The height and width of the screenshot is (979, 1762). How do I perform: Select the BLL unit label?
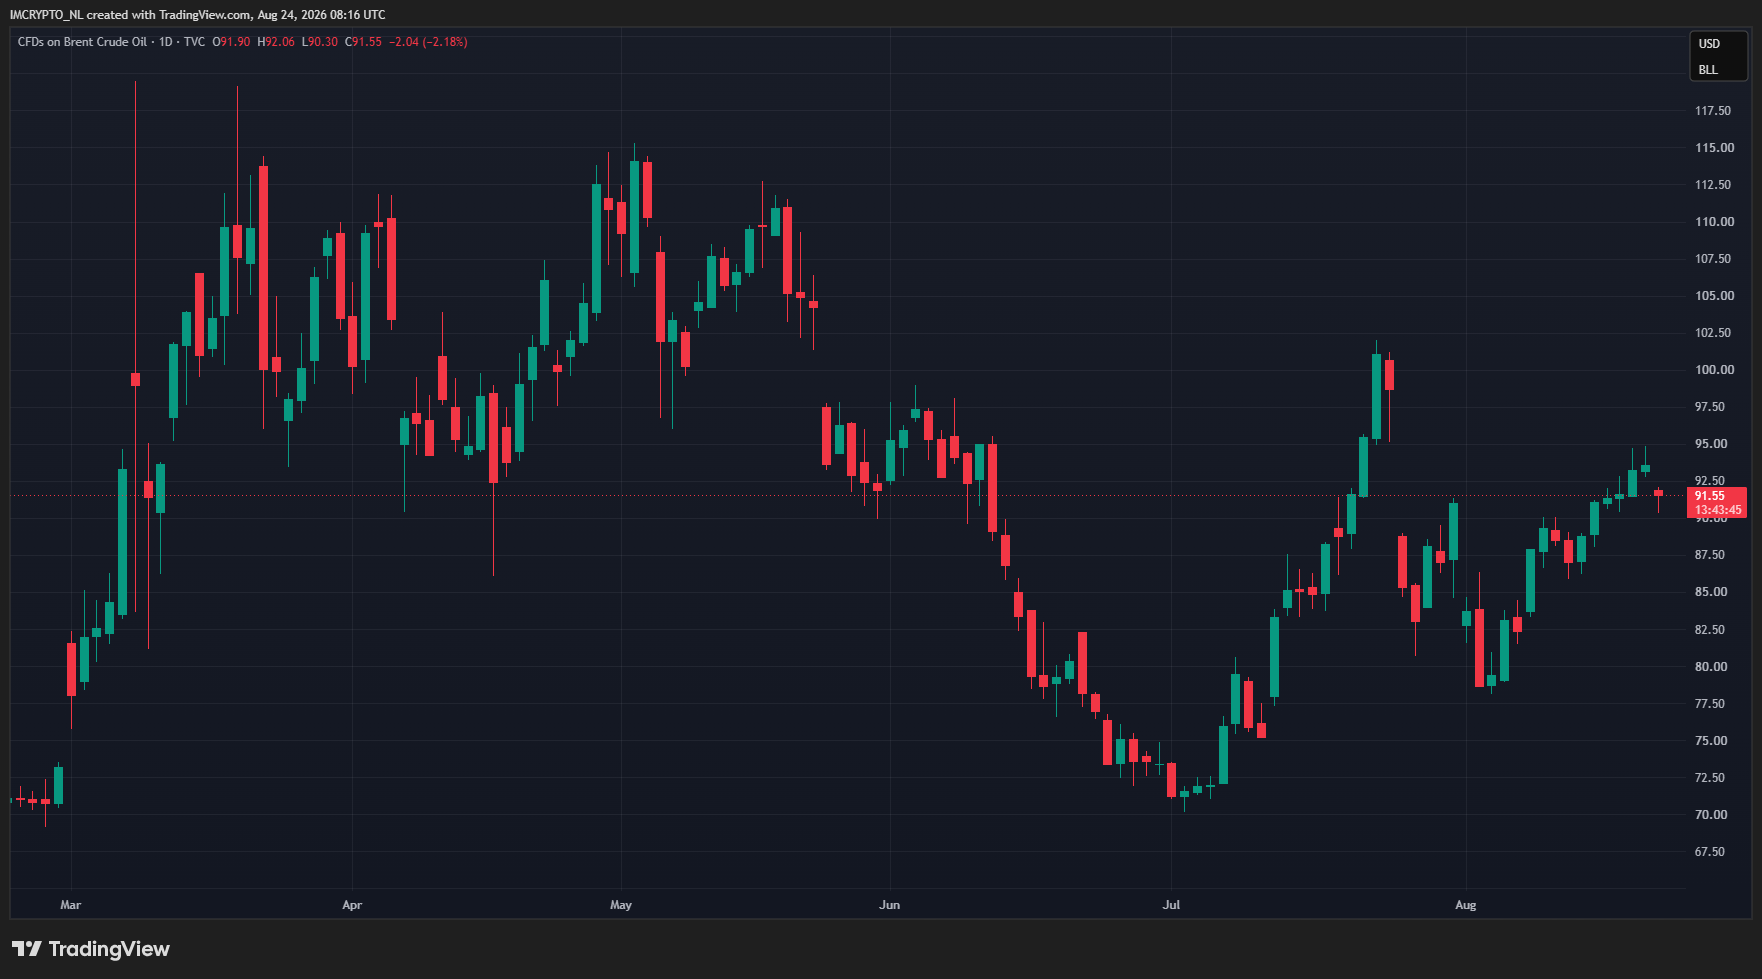tap(1708, 70)
